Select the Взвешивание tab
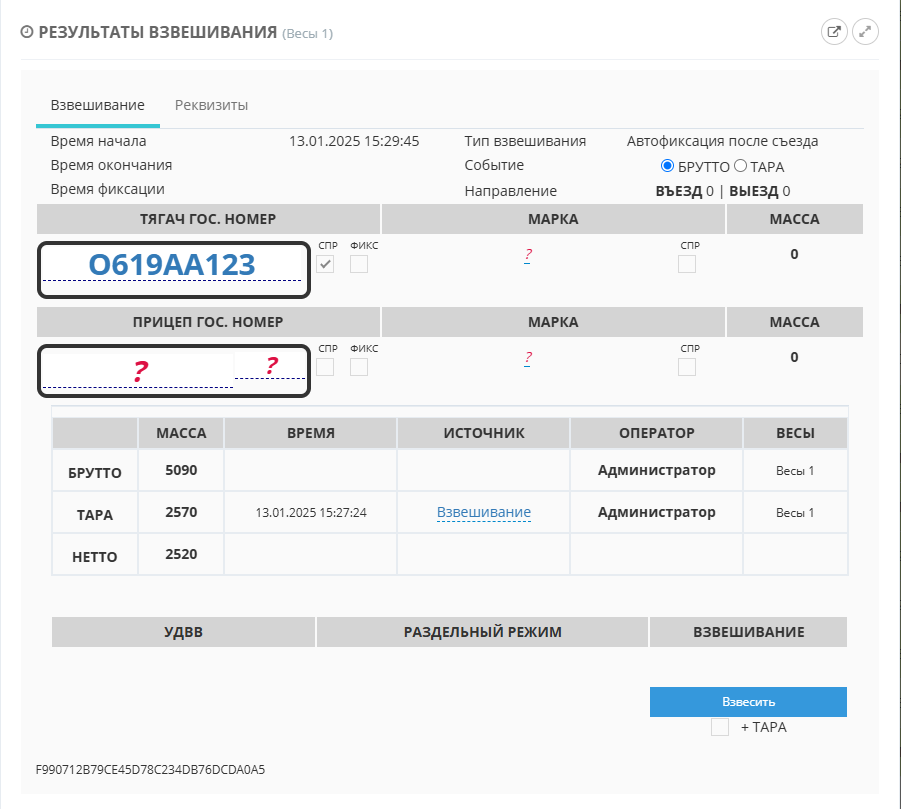The image size is (901, 809). tap(98, 105)
